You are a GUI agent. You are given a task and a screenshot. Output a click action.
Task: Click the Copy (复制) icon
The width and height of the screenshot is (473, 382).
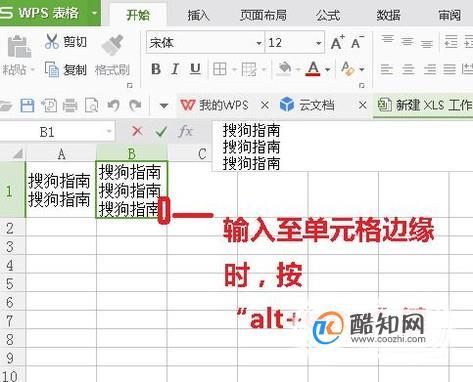click(52, 70)
